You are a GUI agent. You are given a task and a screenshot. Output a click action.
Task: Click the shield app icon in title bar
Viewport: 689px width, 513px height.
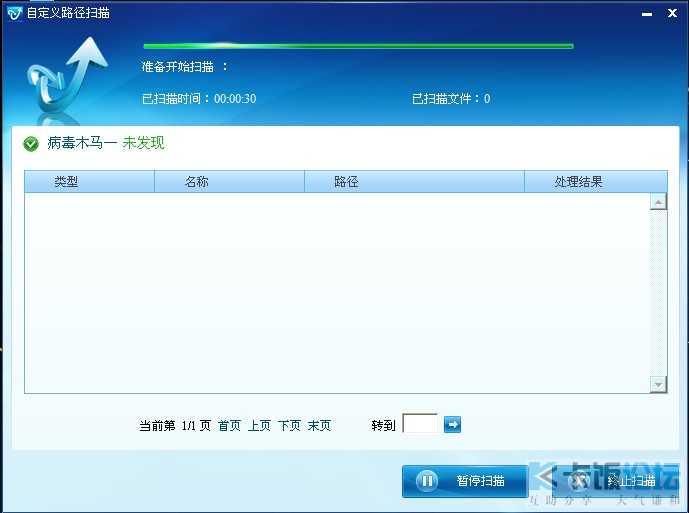click(x=14, y=13)
